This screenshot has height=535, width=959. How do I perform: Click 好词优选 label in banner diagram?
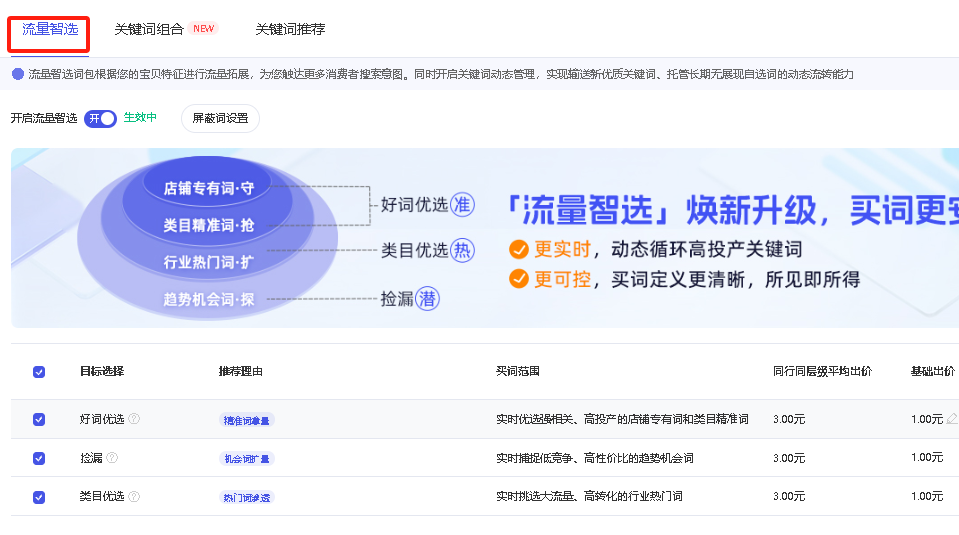[x=415, y=204]
